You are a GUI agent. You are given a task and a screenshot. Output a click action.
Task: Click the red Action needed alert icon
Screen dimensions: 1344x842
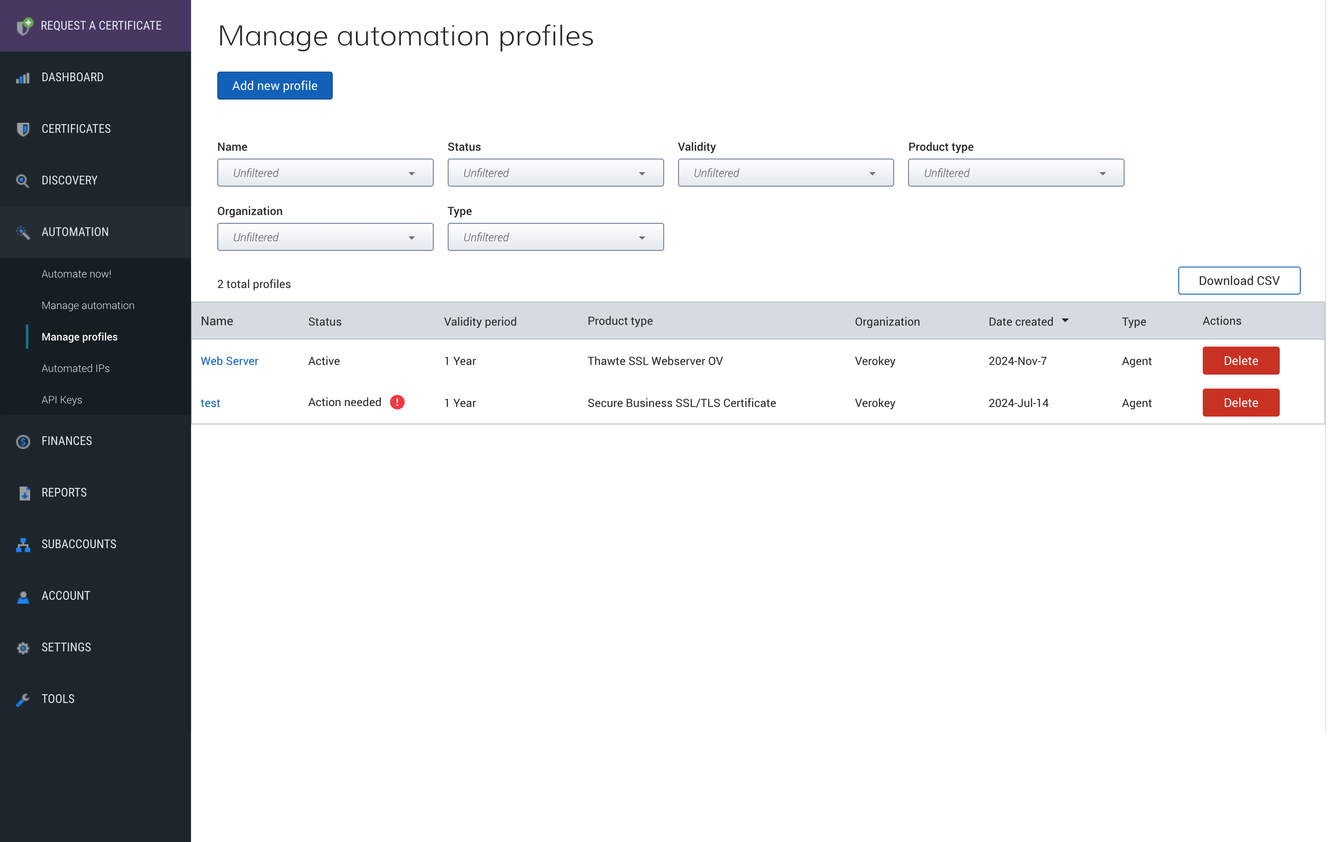tap(397, 401)
